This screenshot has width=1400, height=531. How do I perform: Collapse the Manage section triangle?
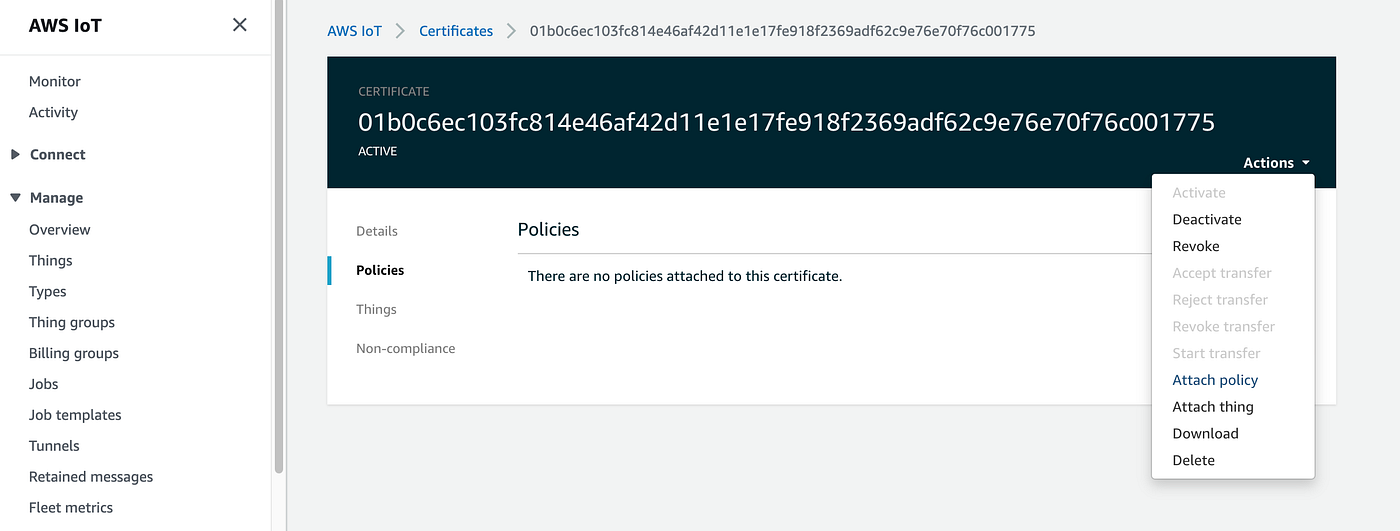pyautogui.click(x=15, y=198)
